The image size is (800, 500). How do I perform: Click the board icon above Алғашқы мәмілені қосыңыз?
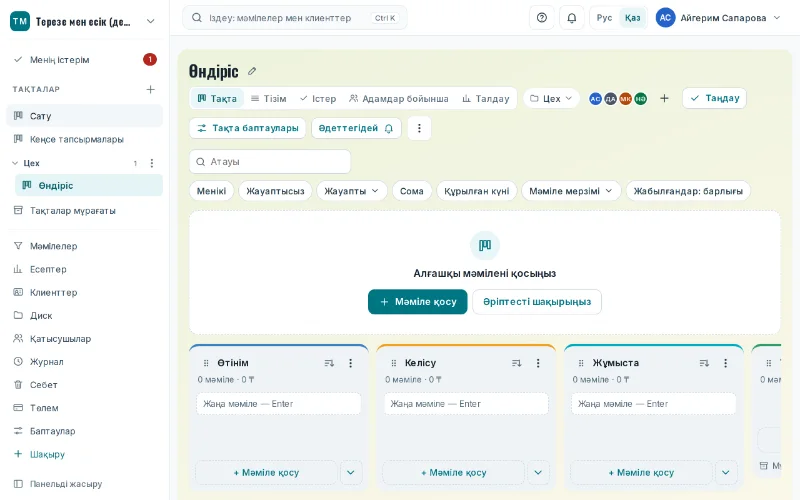485,245
